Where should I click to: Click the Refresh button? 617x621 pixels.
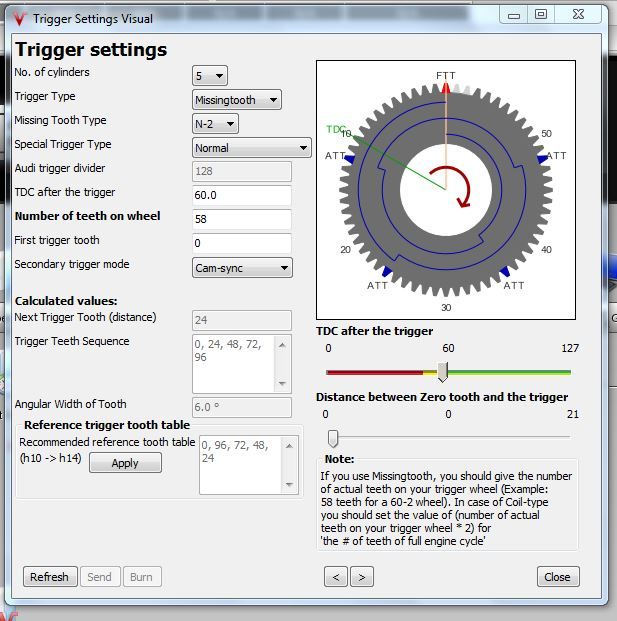pos(50,577)
